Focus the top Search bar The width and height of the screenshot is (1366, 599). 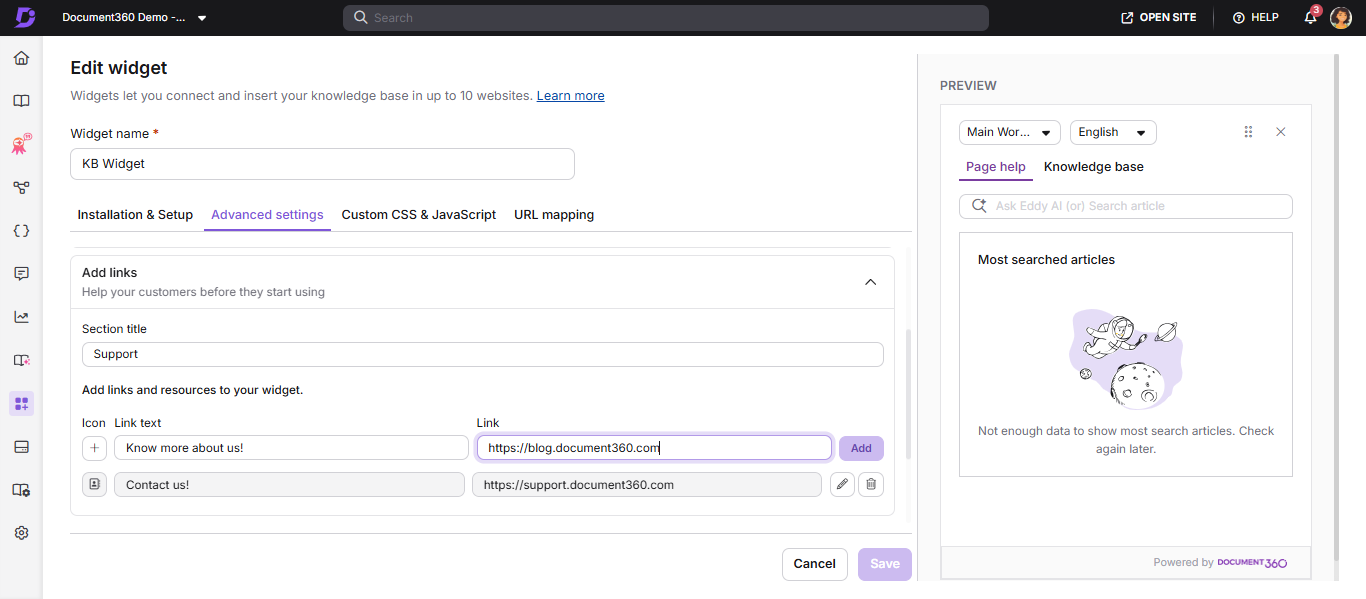[x=666, y=18]
